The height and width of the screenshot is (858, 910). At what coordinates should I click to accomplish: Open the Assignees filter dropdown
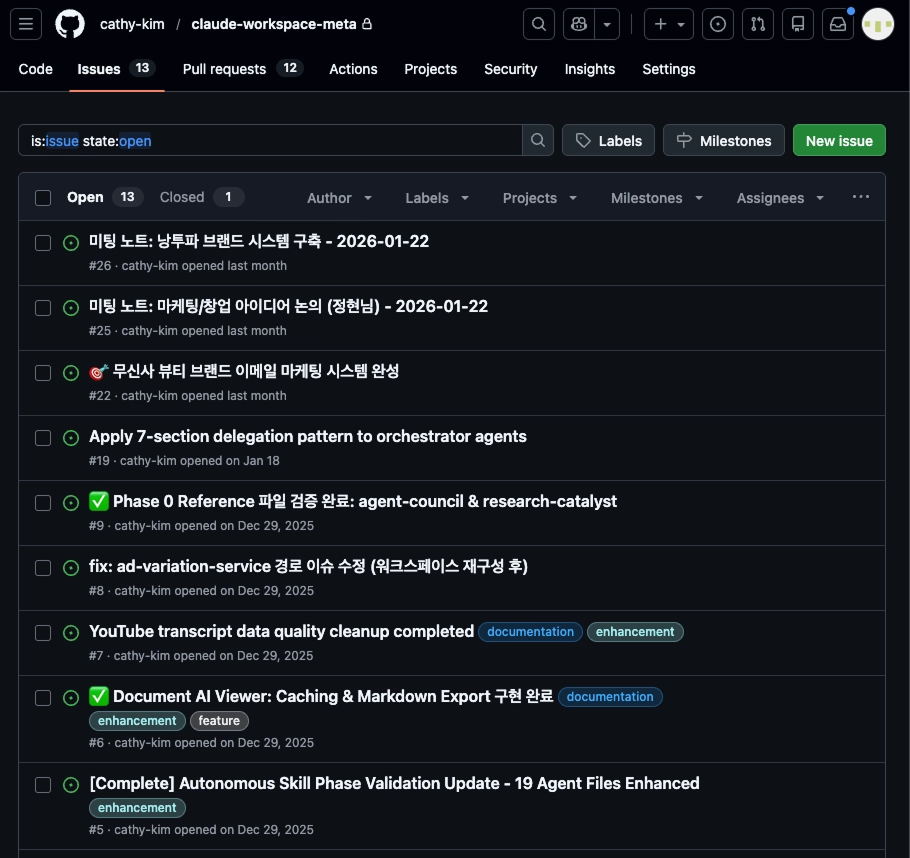pos(779,197)
